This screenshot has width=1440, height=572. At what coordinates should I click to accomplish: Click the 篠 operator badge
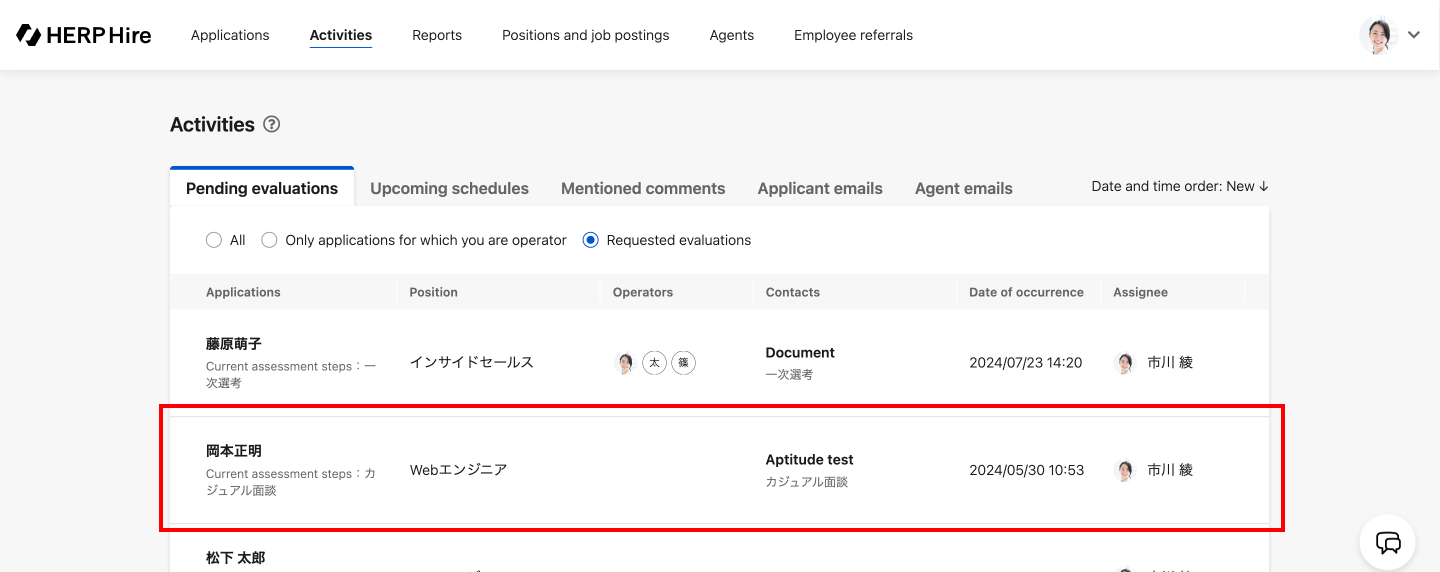point(683,363)
